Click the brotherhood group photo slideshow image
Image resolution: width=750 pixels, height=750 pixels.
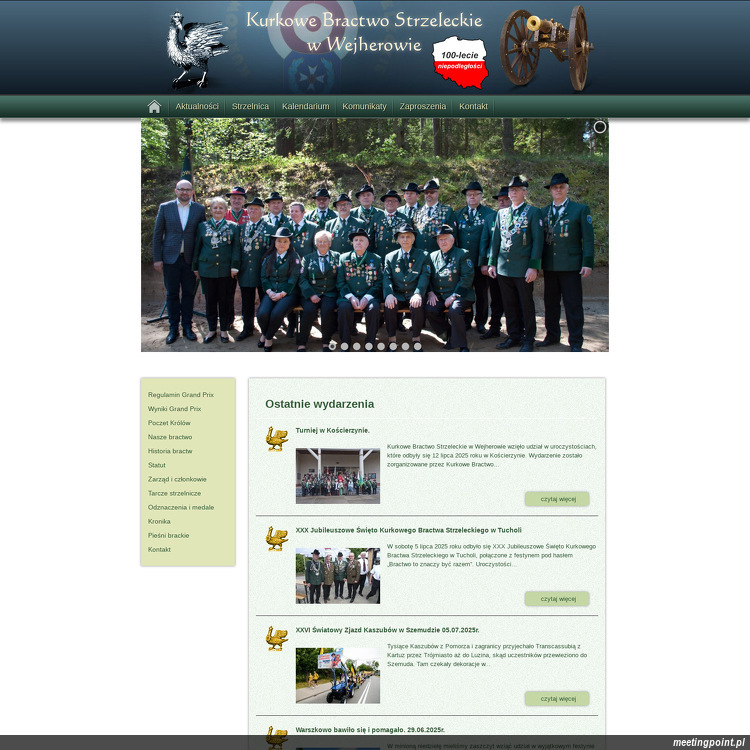tap(375, 235)
